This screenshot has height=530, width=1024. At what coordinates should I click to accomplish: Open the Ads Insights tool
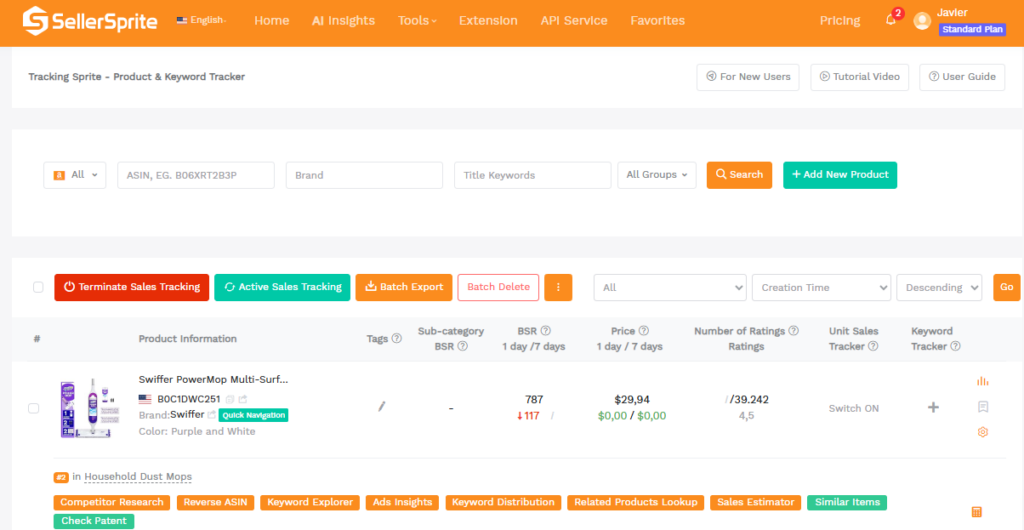[402, 503]
